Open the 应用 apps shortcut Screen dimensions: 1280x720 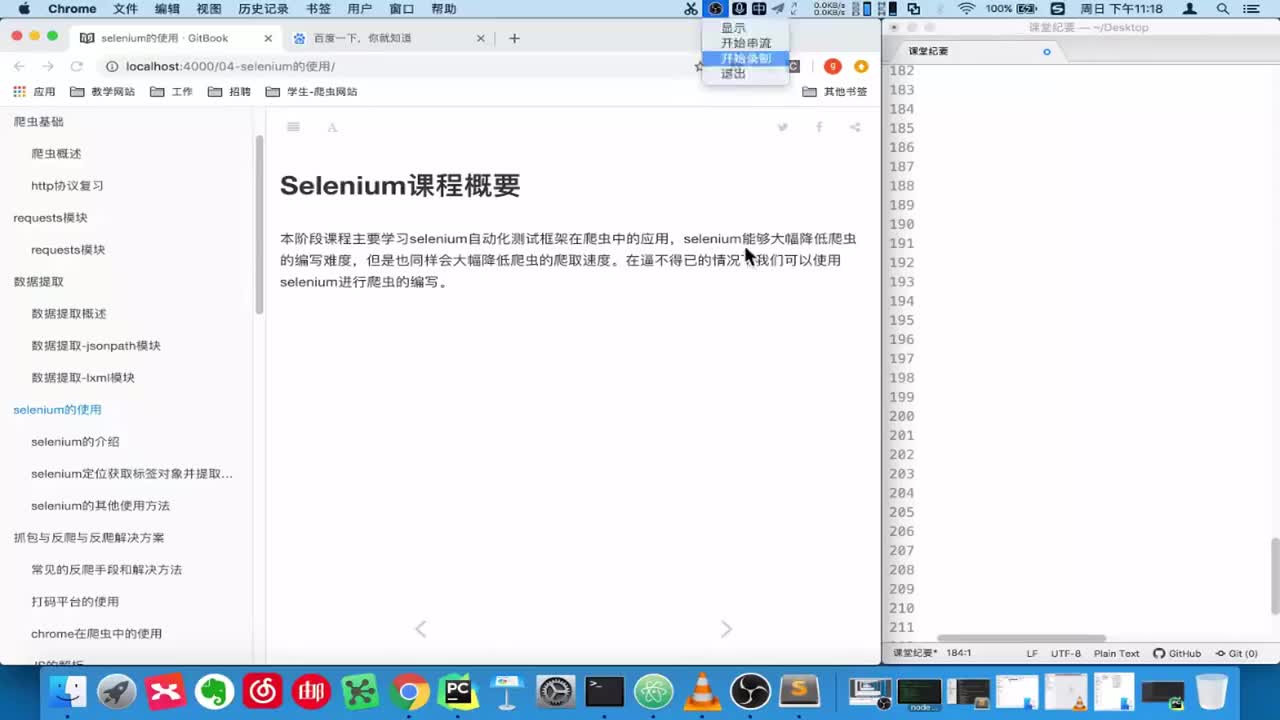click(x=34, y=91)
